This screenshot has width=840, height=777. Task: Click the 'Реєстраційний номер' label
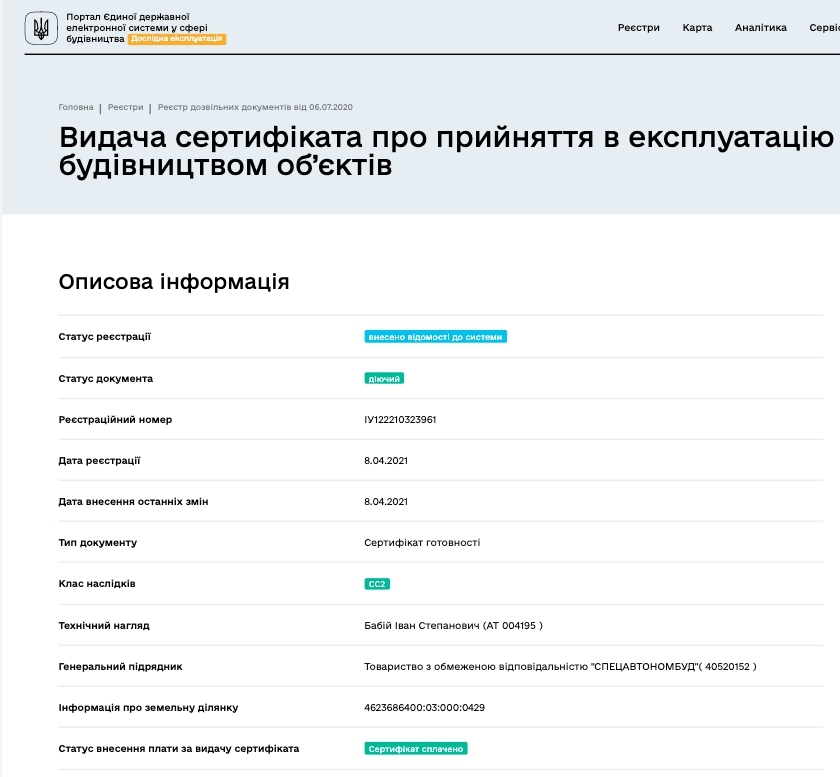tap(115, 420)
